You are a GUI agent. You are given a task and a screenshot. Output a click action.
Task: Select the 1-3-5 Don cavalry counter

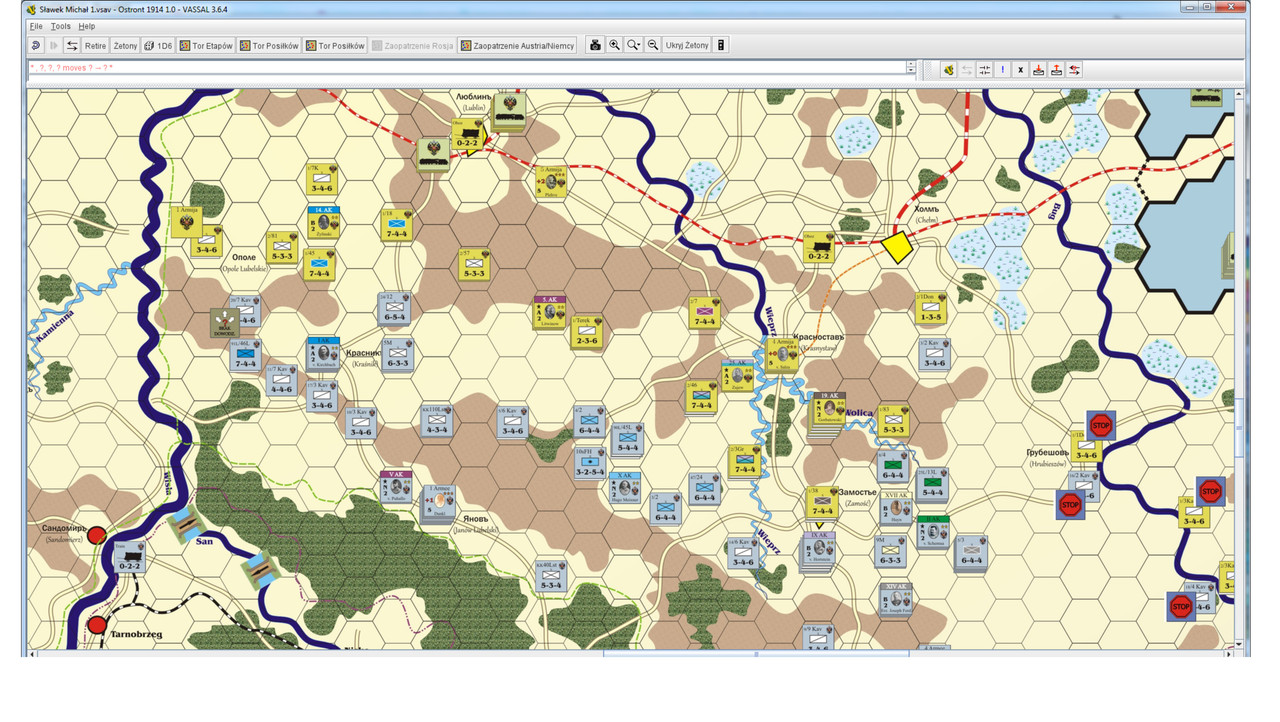[x=931, y=308]
